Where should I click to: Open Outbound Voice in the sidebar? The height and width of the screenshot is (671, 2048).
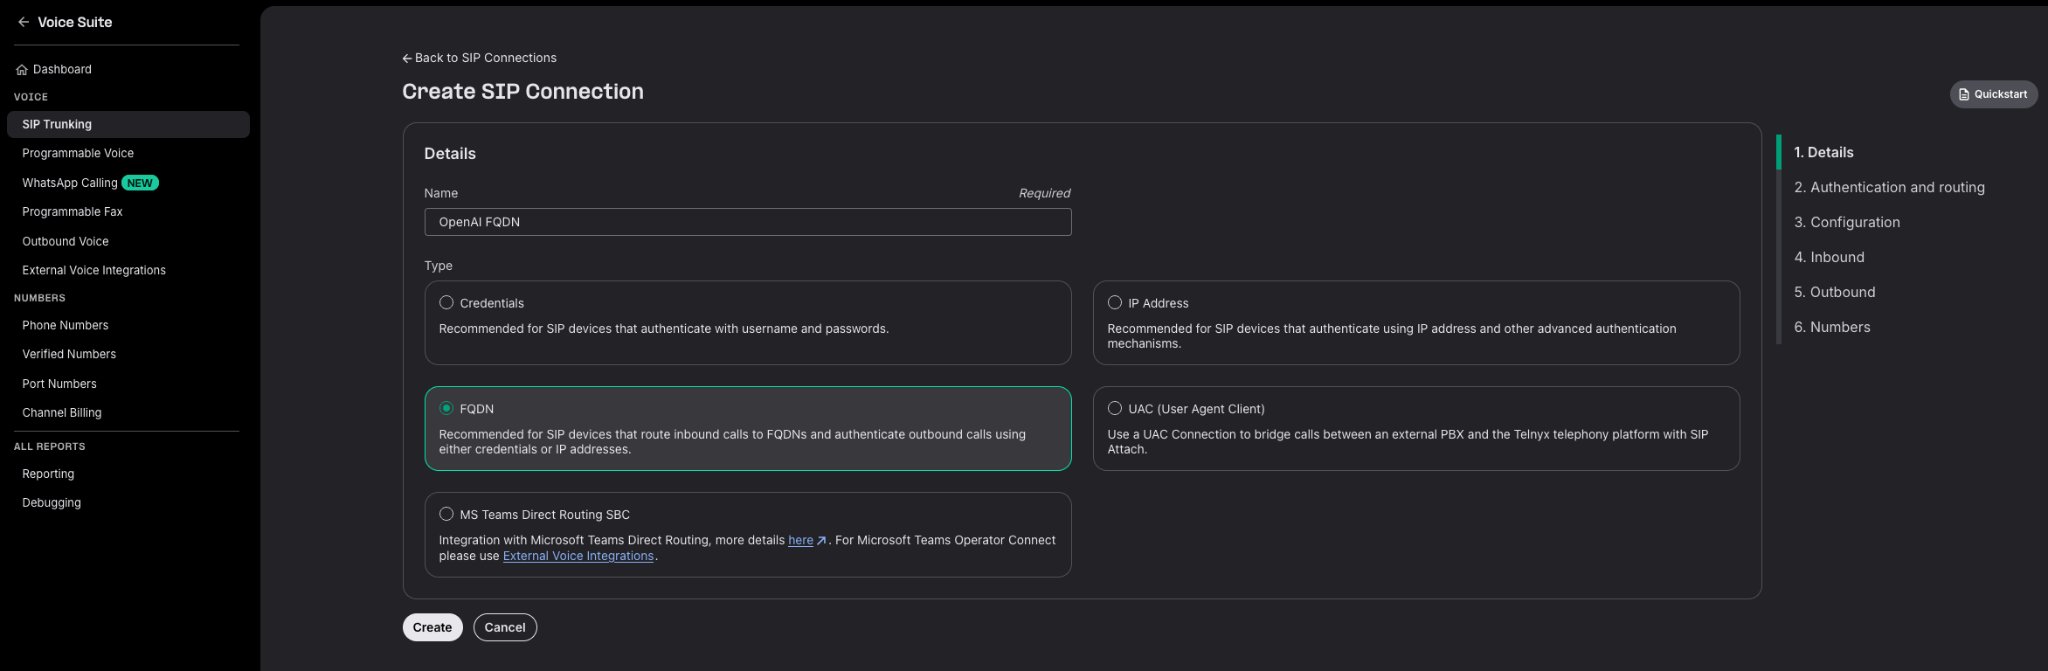65,241
